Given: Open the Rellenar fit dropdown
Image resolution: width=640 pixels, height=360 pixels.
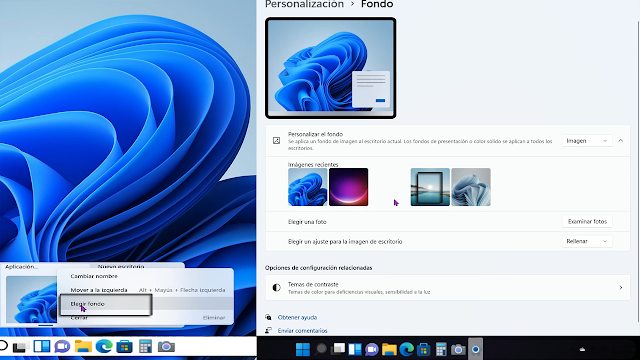Looking at the screenshot, I should coord(587,241).
